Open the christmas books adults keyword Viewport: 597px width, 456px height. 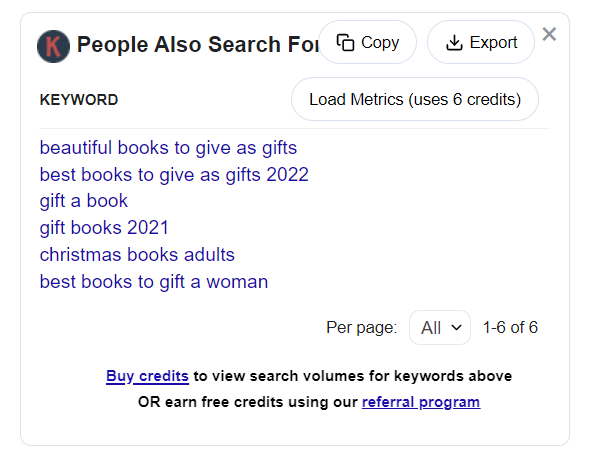137,255
